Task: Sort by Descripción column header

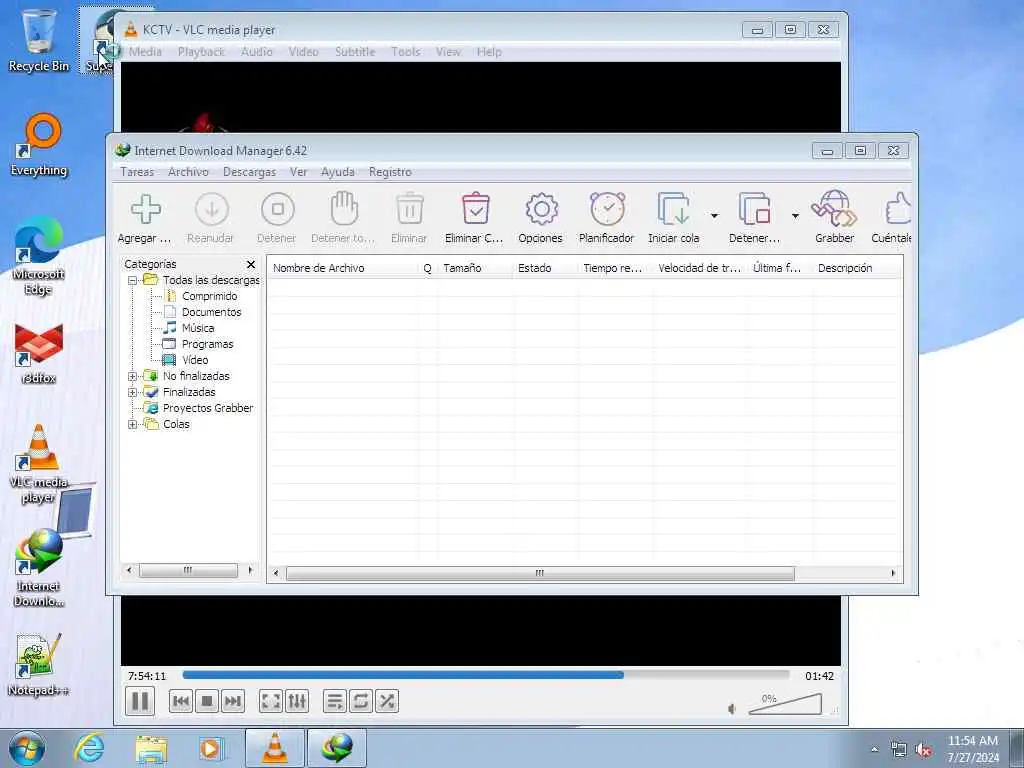Action: [857, 268]
